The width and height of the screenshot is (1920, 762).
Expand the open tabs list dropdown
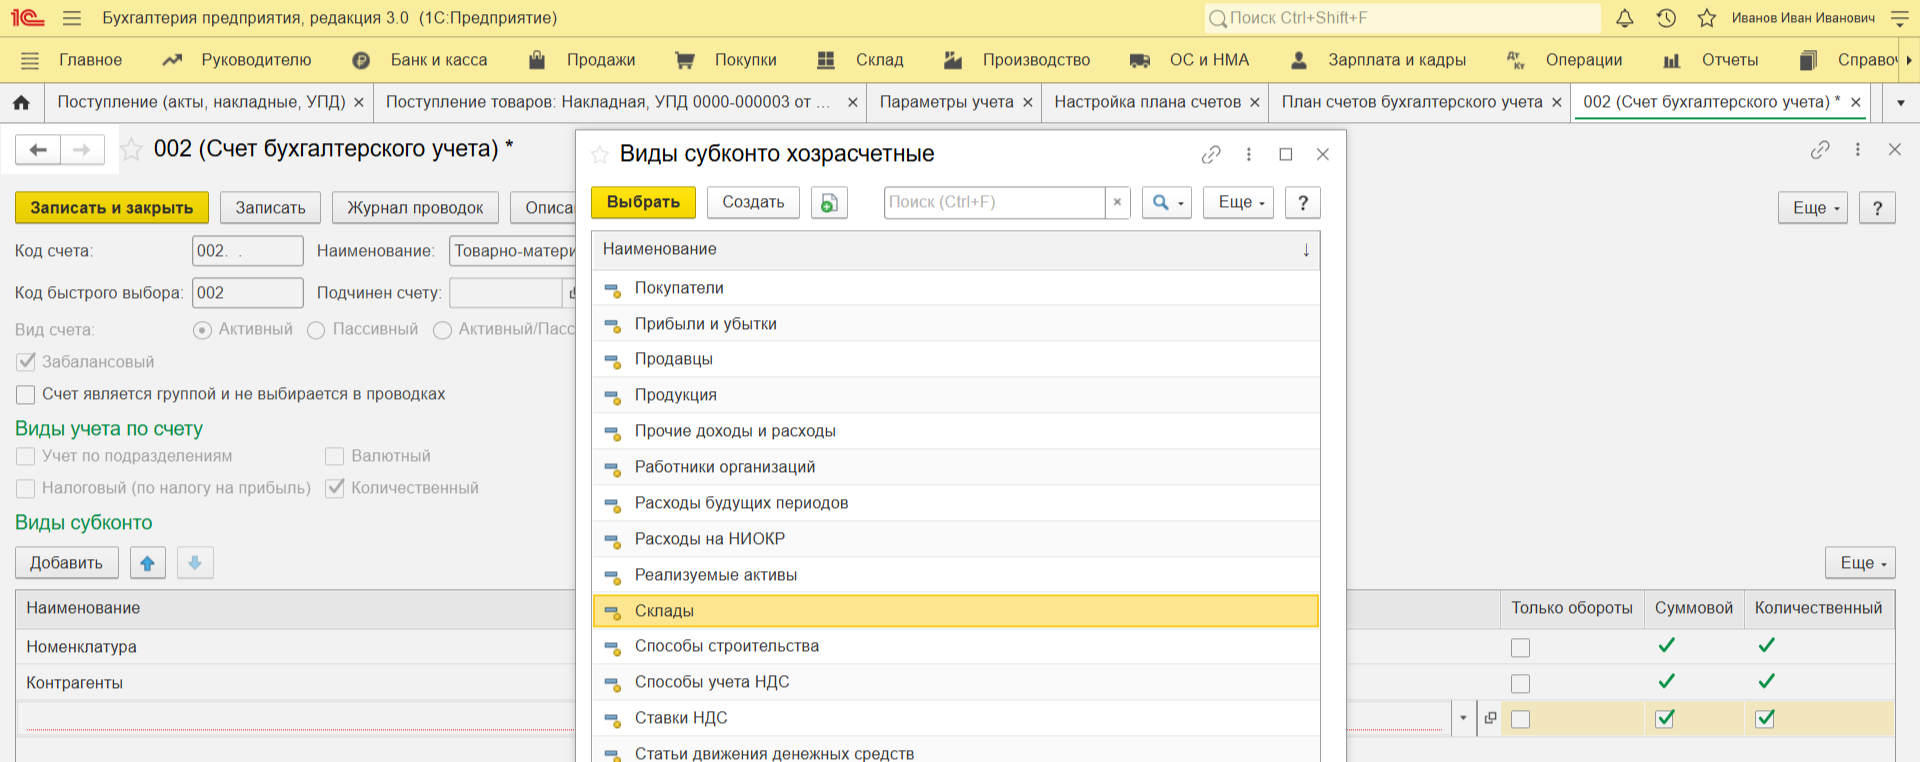tap(1900, 102)
